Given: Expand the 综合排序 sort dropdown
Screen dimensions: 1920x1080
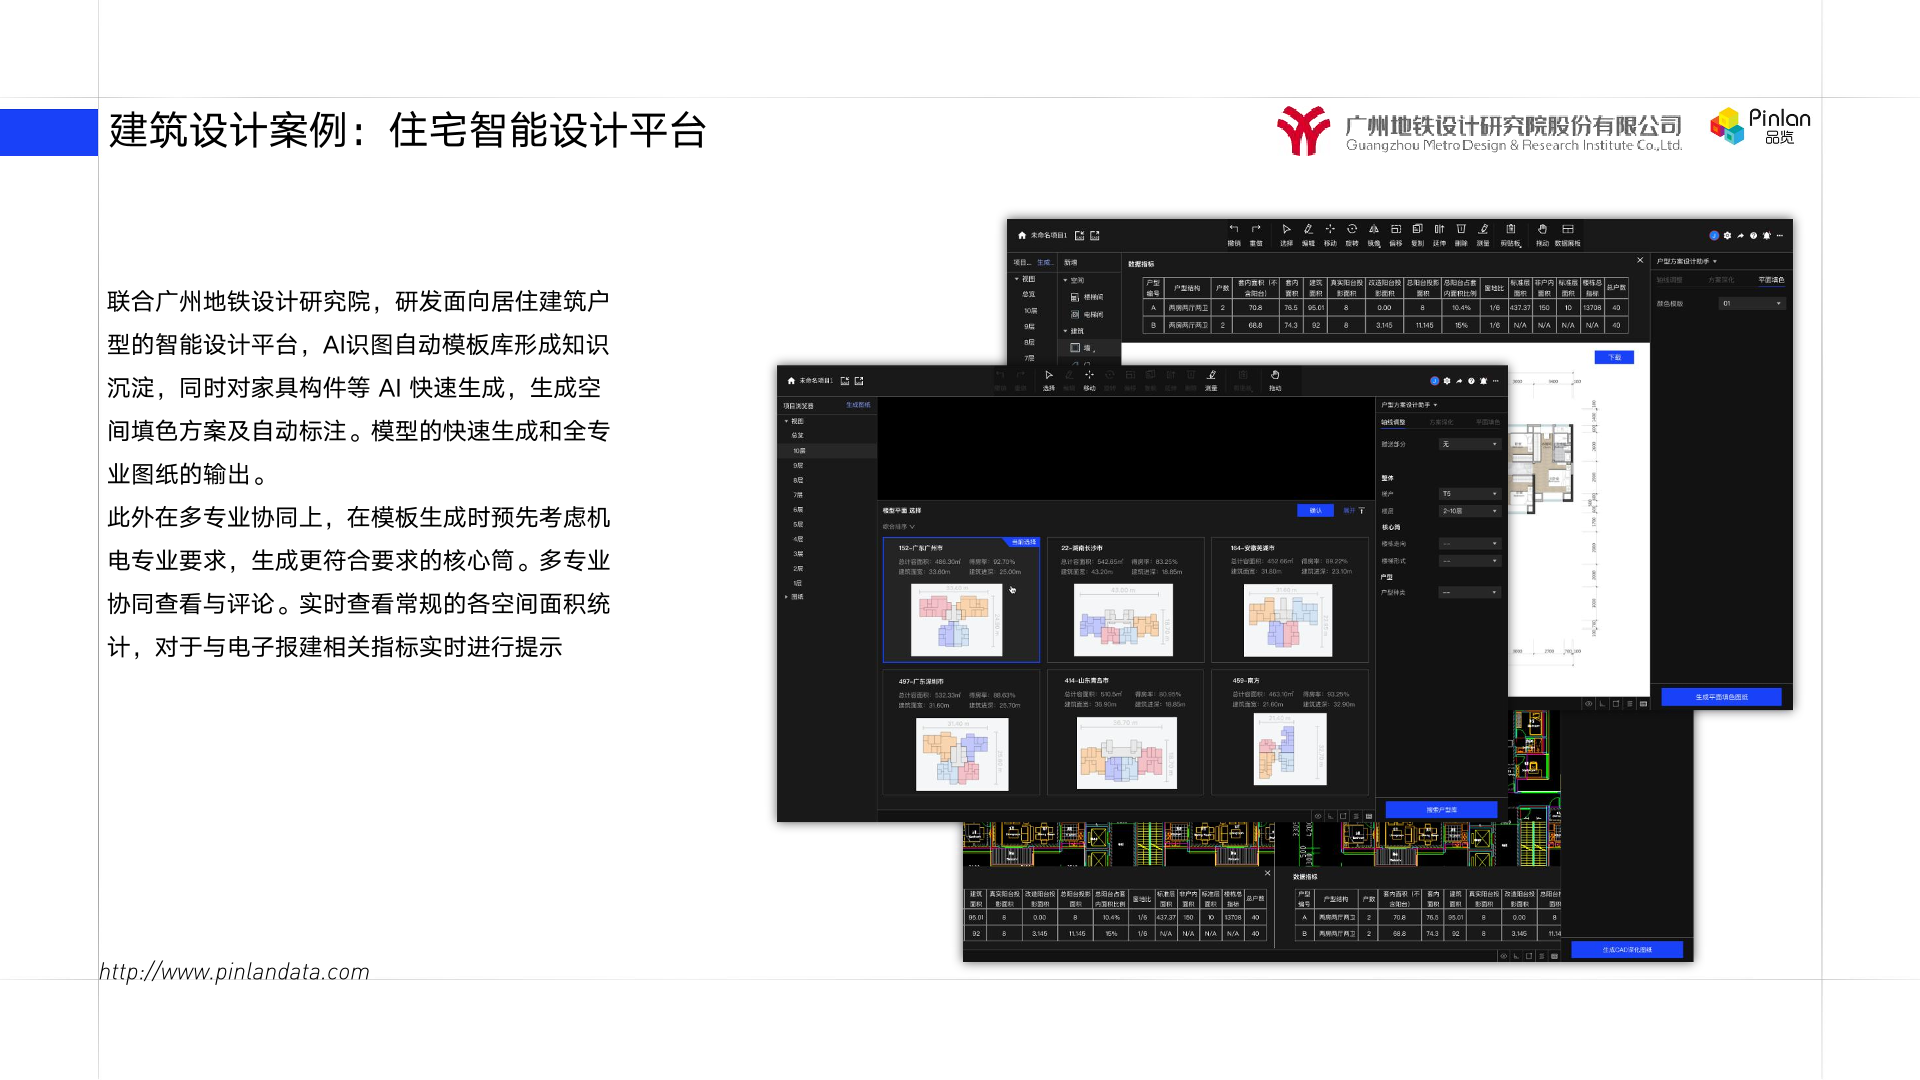Looking at the screenshot, I should tap(898, 527).
